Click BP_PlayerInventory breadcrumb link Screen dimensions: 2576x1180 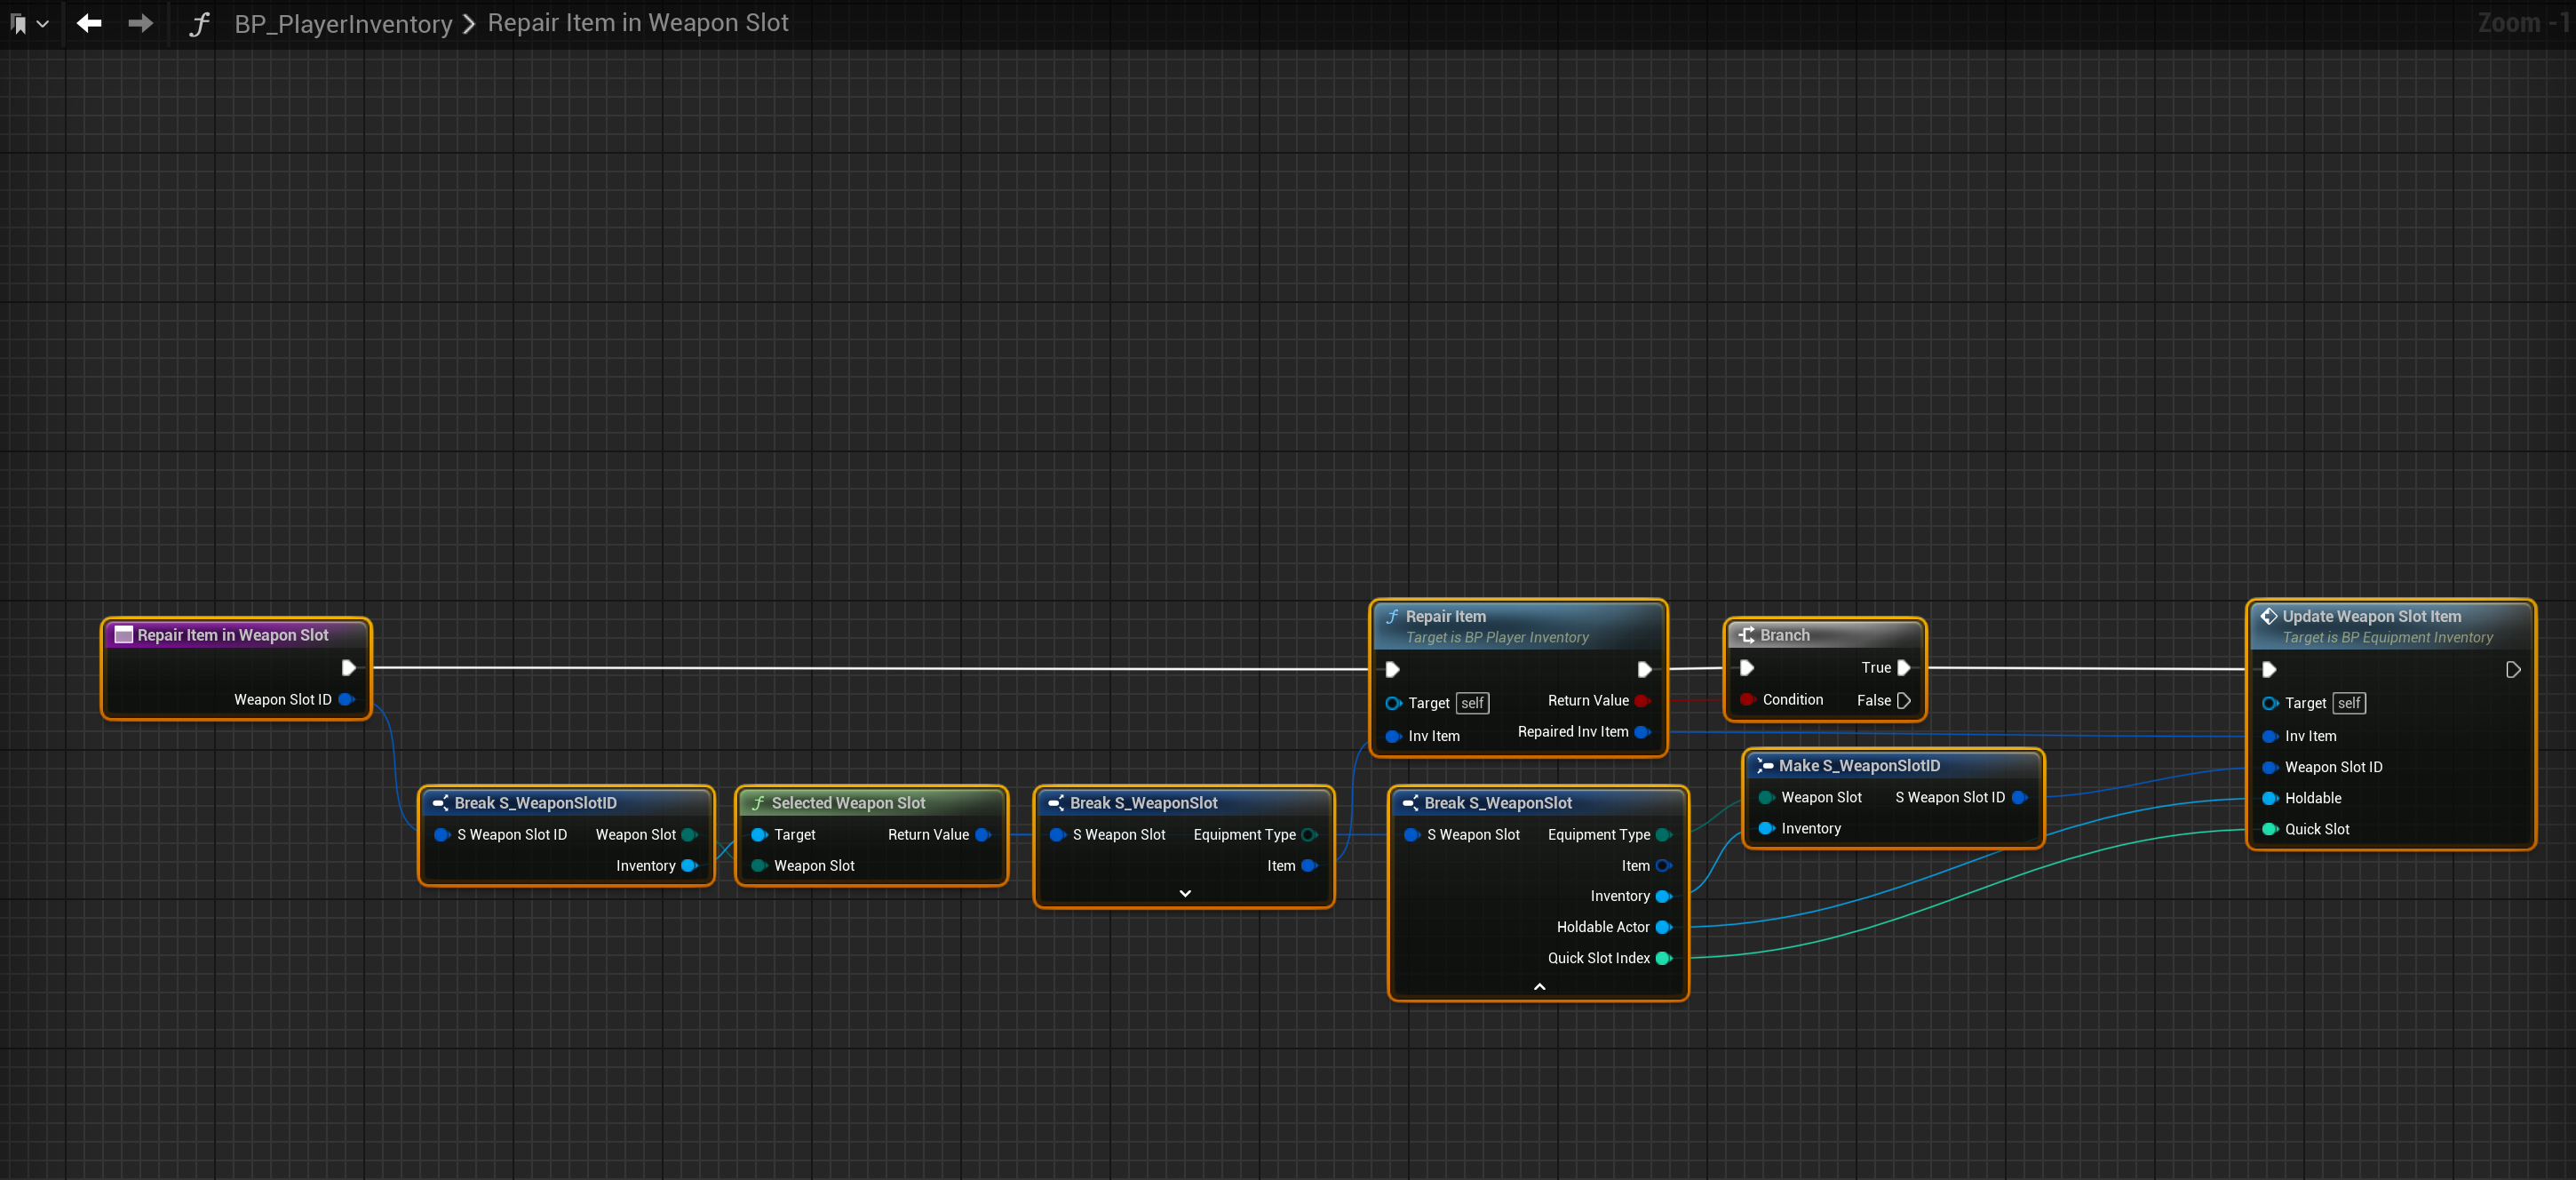[x=343, y=23]
